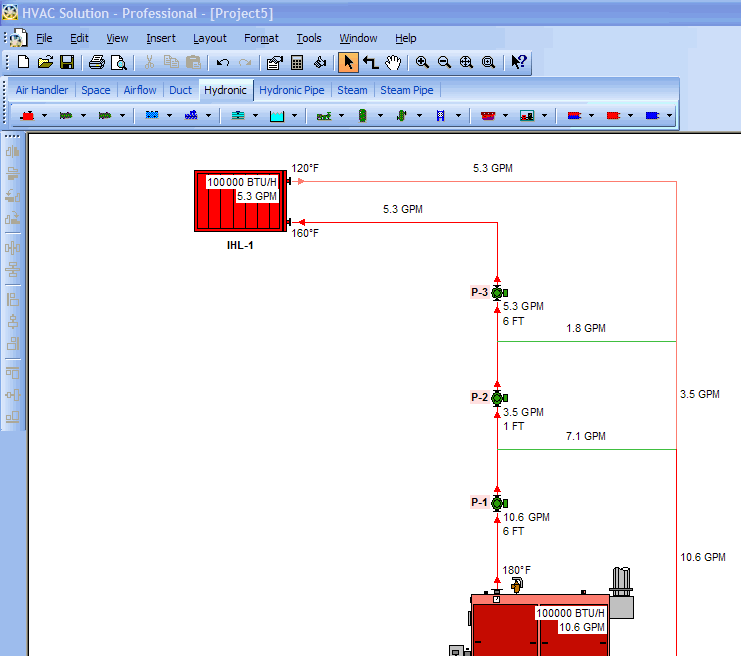The height and width of the screenshot is (656, 741).
Task: Open print preview
Action: pyautogui.click(x=119, y=62)
